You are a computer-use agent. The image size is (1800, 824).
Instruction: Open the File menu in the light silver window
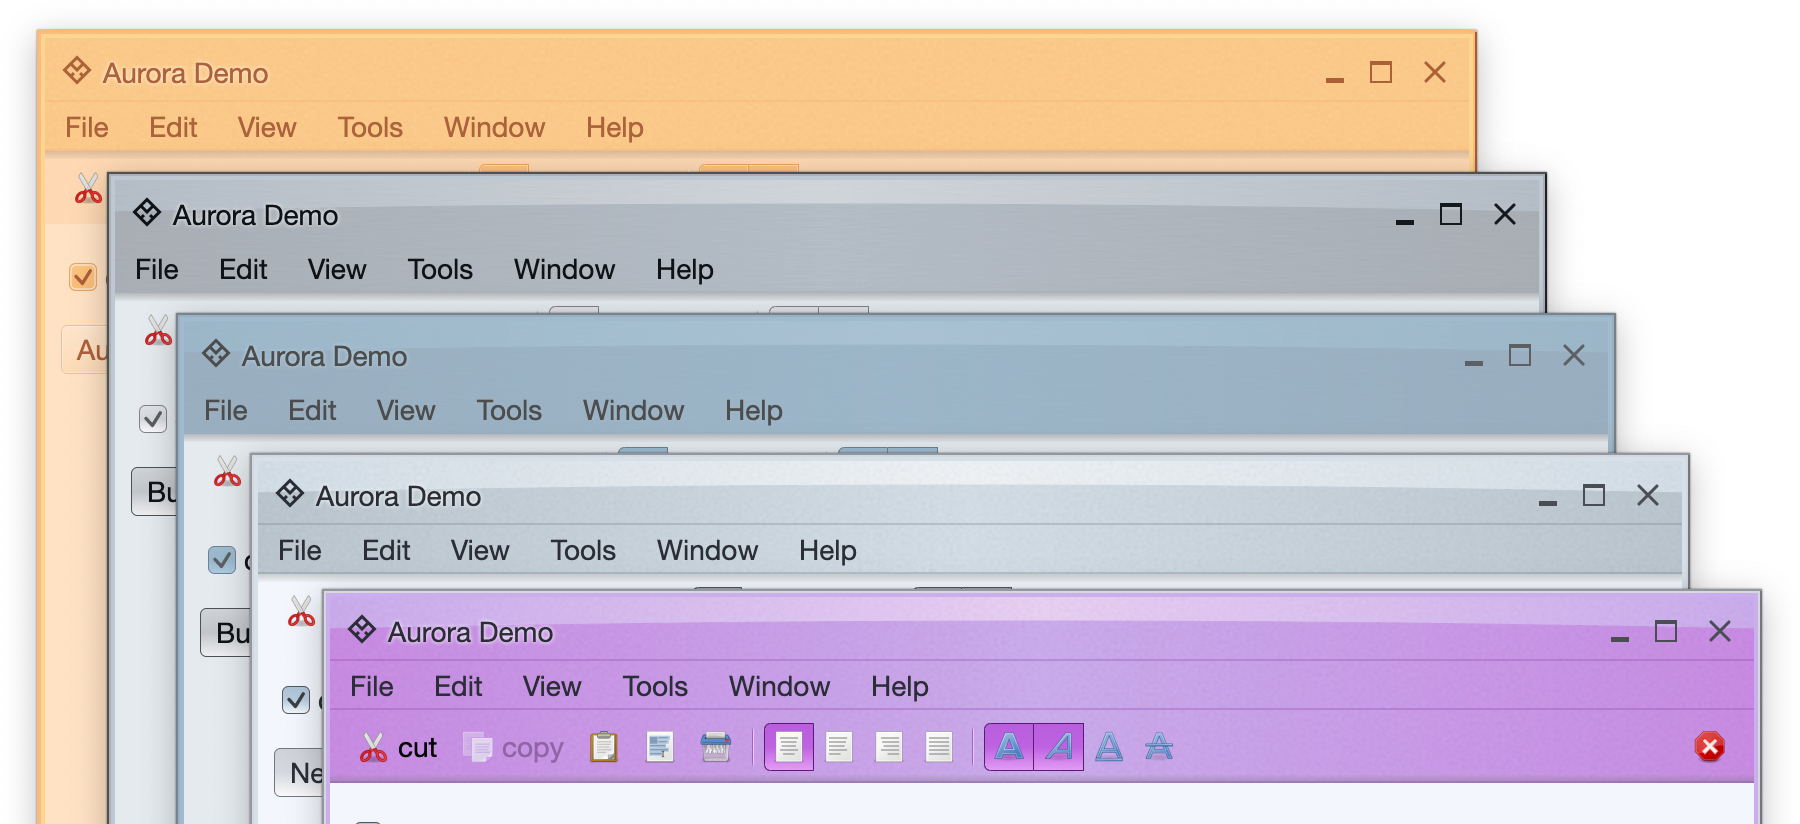pyautogui.click(x=300, y=550)
